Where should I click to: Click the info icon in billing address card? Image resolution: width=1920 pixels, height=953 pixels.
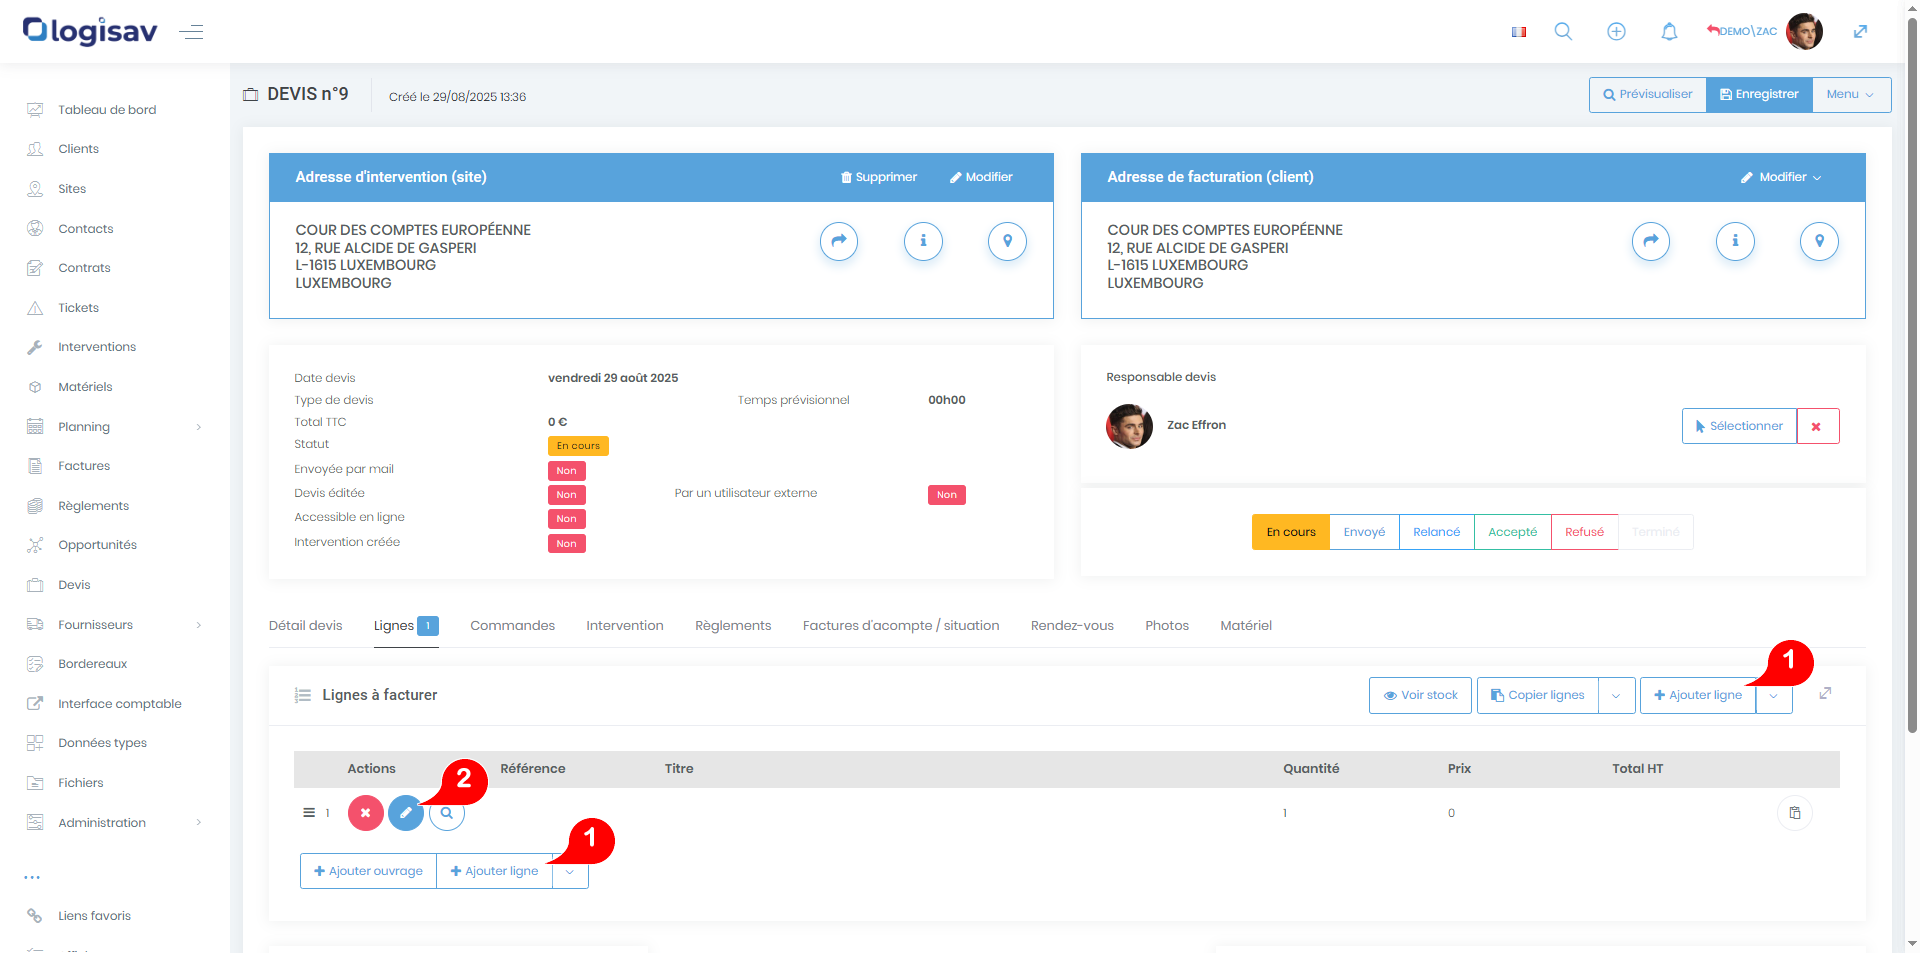point(1735,241)
